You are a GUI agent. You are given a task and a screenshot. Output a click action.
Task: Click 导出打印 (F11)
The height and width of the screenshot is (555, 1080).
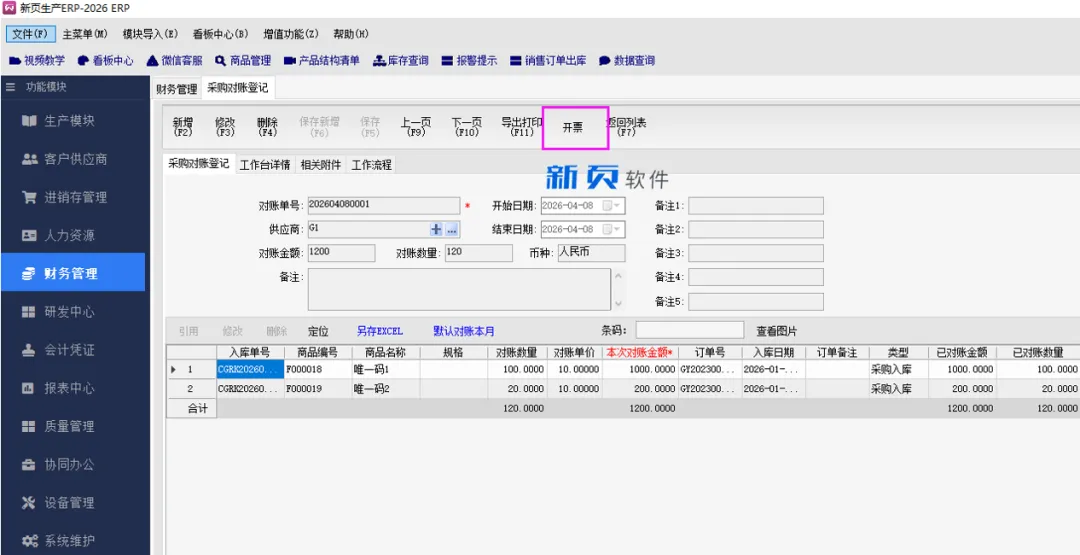pos(521,127)
